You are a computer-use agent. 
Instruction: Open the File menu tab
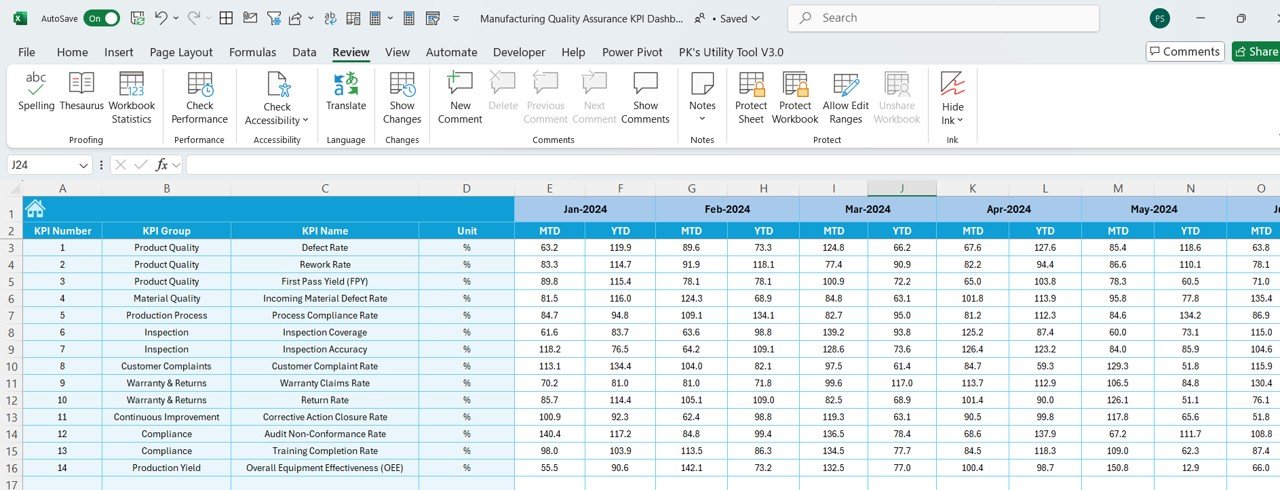pyautogui.click(x=27, y=52)
